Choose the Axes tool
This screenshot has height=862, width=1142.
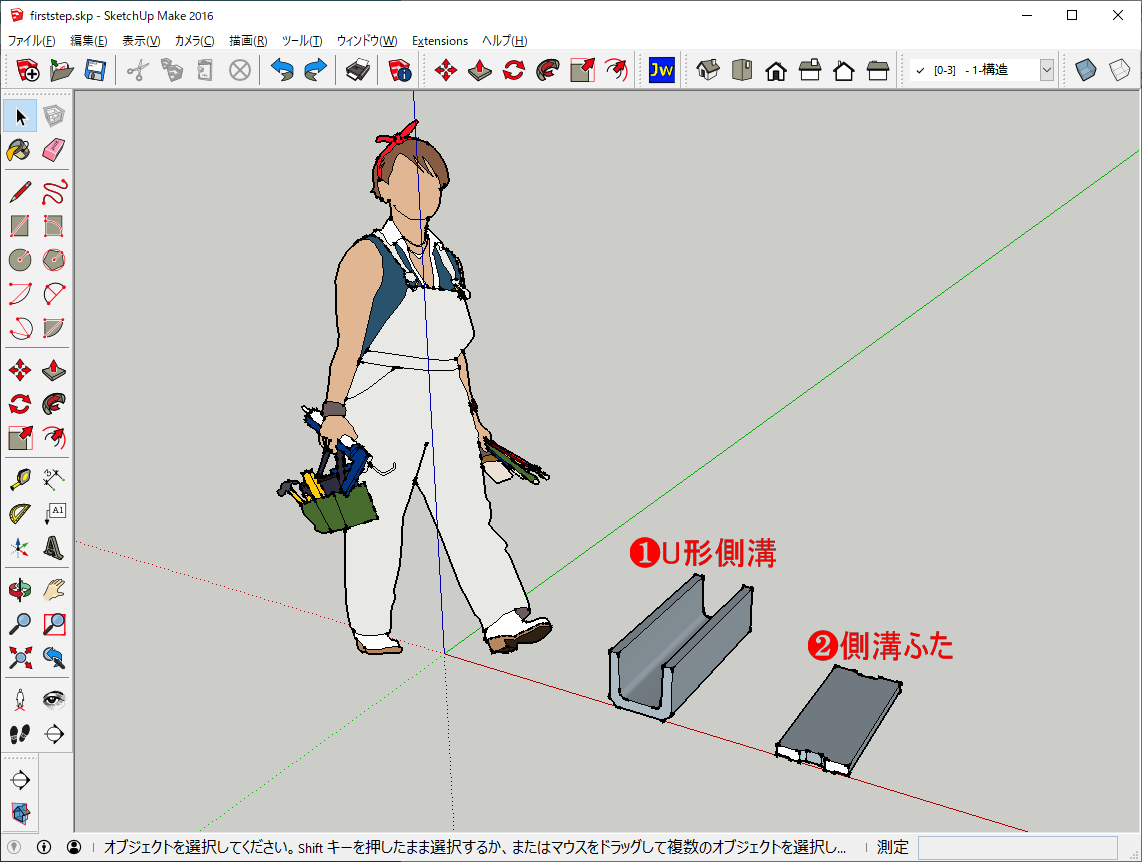(20, 547)
